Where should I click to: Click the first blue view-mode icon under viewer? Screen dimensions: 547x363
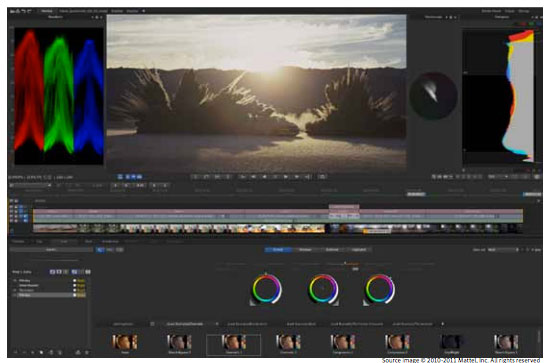click(x=120, y=177)
